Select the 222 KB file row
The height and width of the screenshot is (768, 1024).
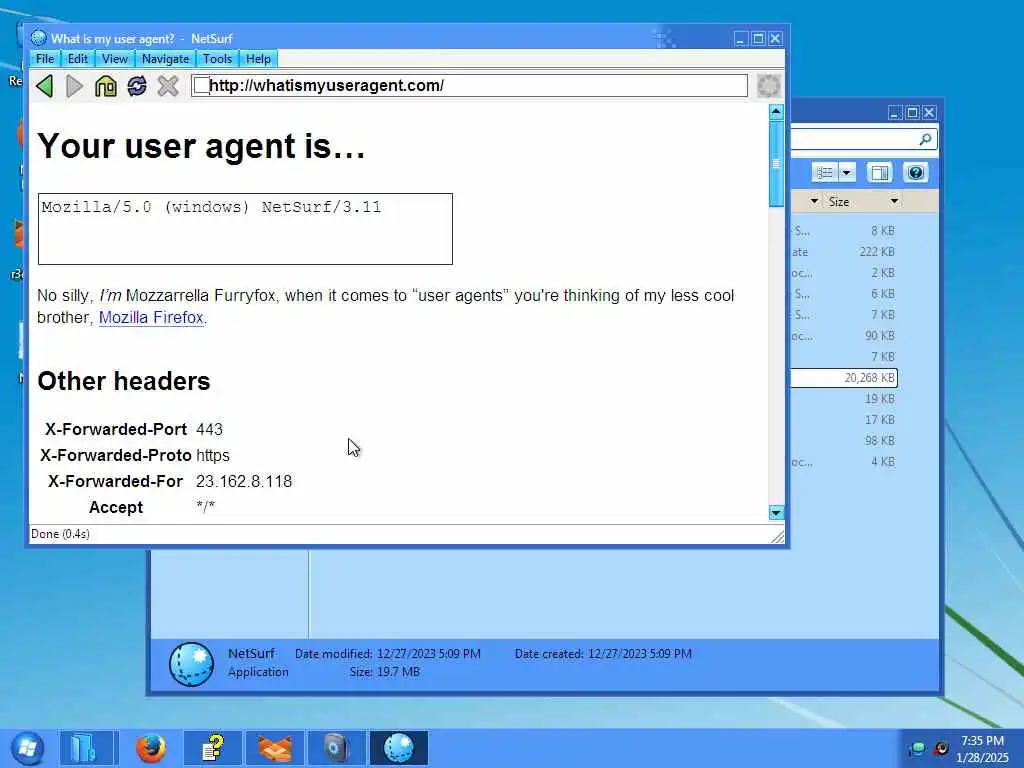point(844,251)
